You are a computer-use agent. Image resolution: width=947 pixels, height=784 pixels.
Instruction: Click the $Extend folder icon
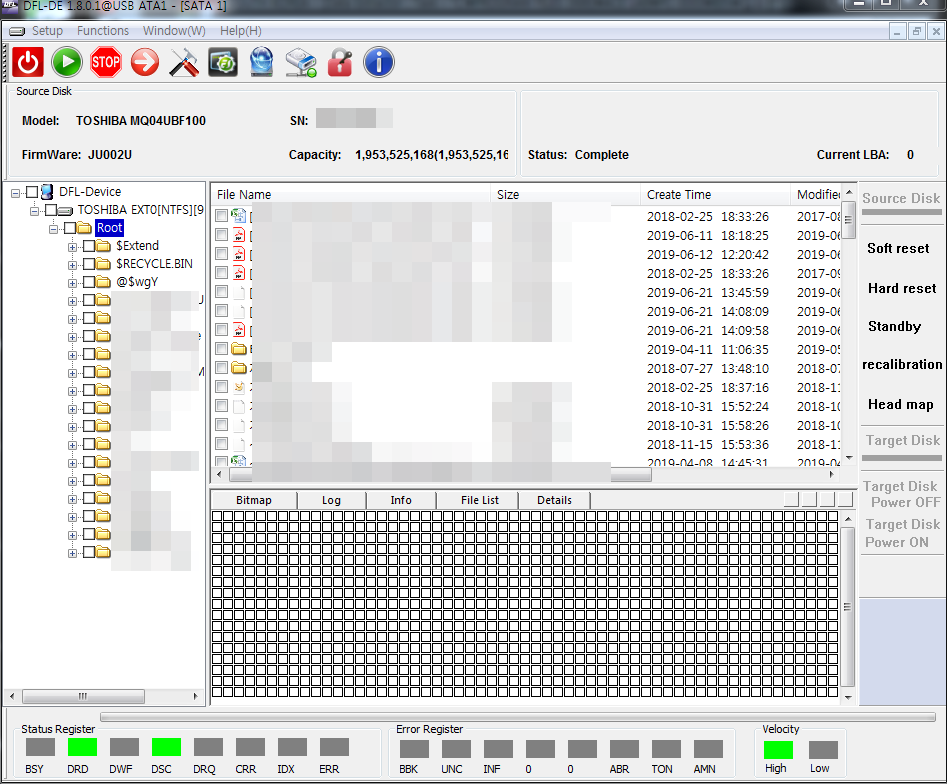(104, 246)
